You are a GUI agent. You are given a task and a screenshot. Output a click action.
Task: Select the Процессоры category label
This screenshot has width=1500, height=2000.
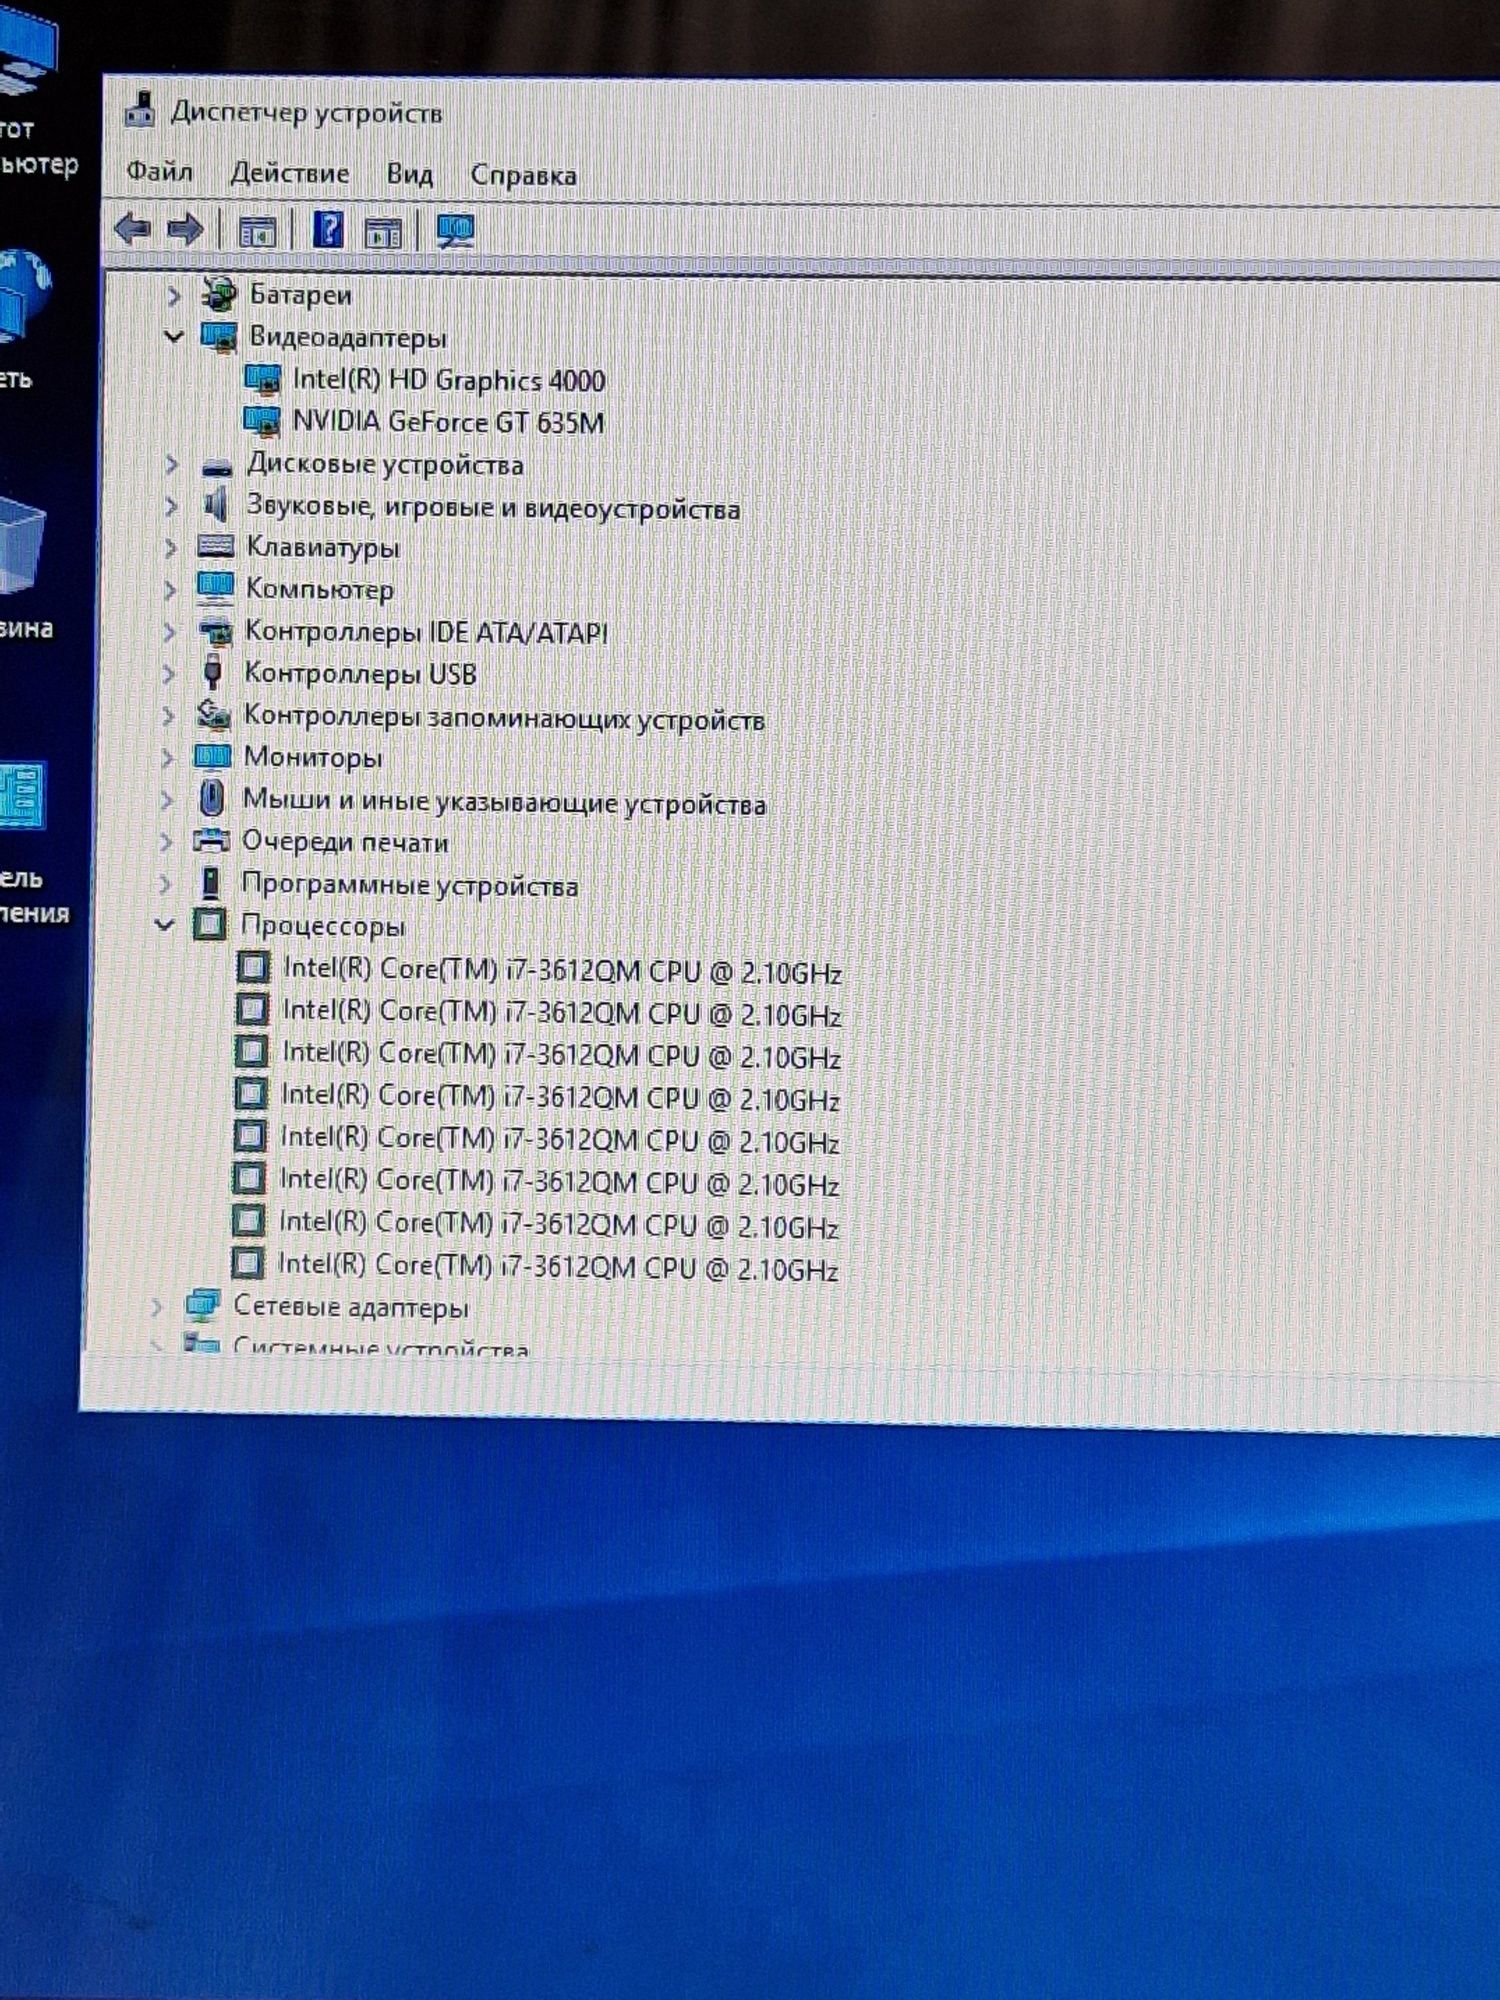(322, 926)
